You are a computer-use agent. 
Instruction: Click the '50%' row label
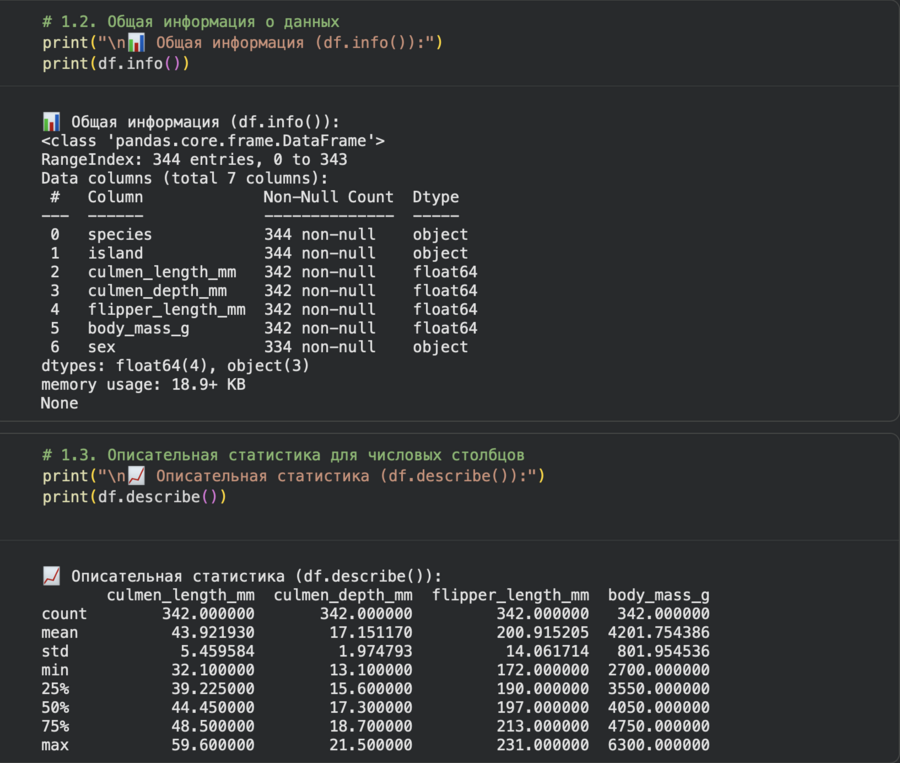click(x=55, y=708)
